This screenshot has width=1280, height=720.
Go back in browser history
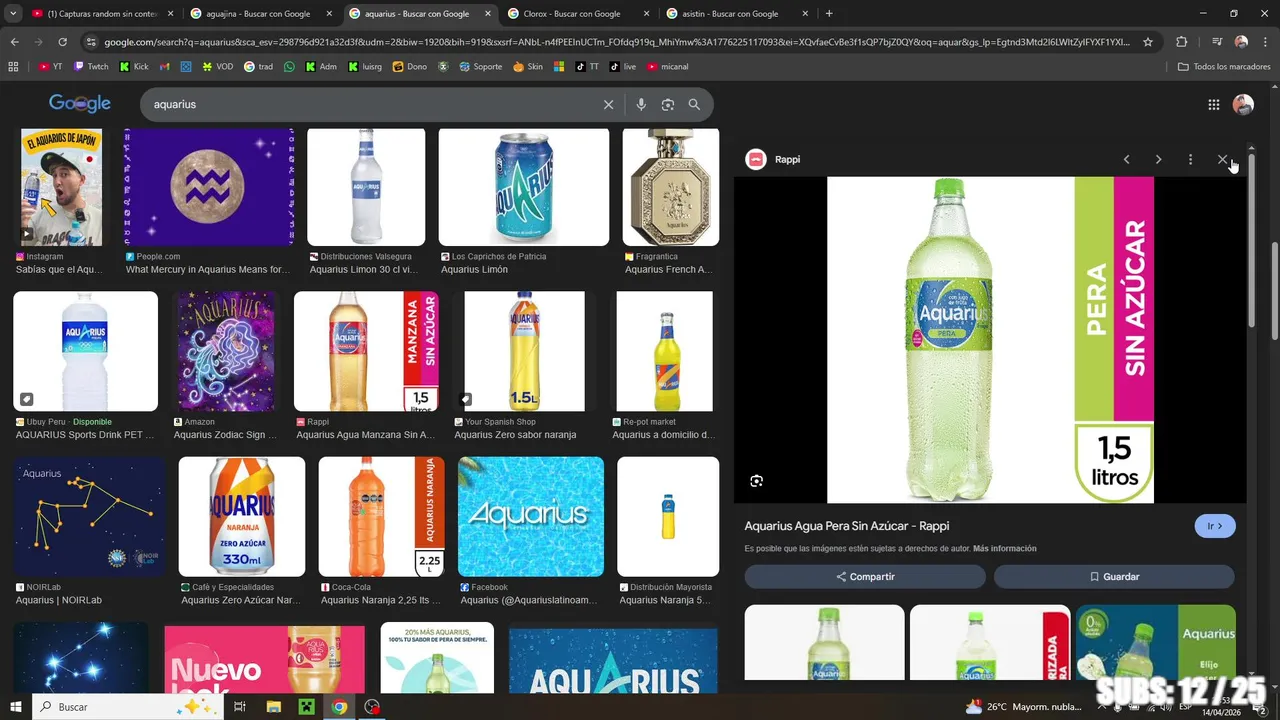point(14,42)
